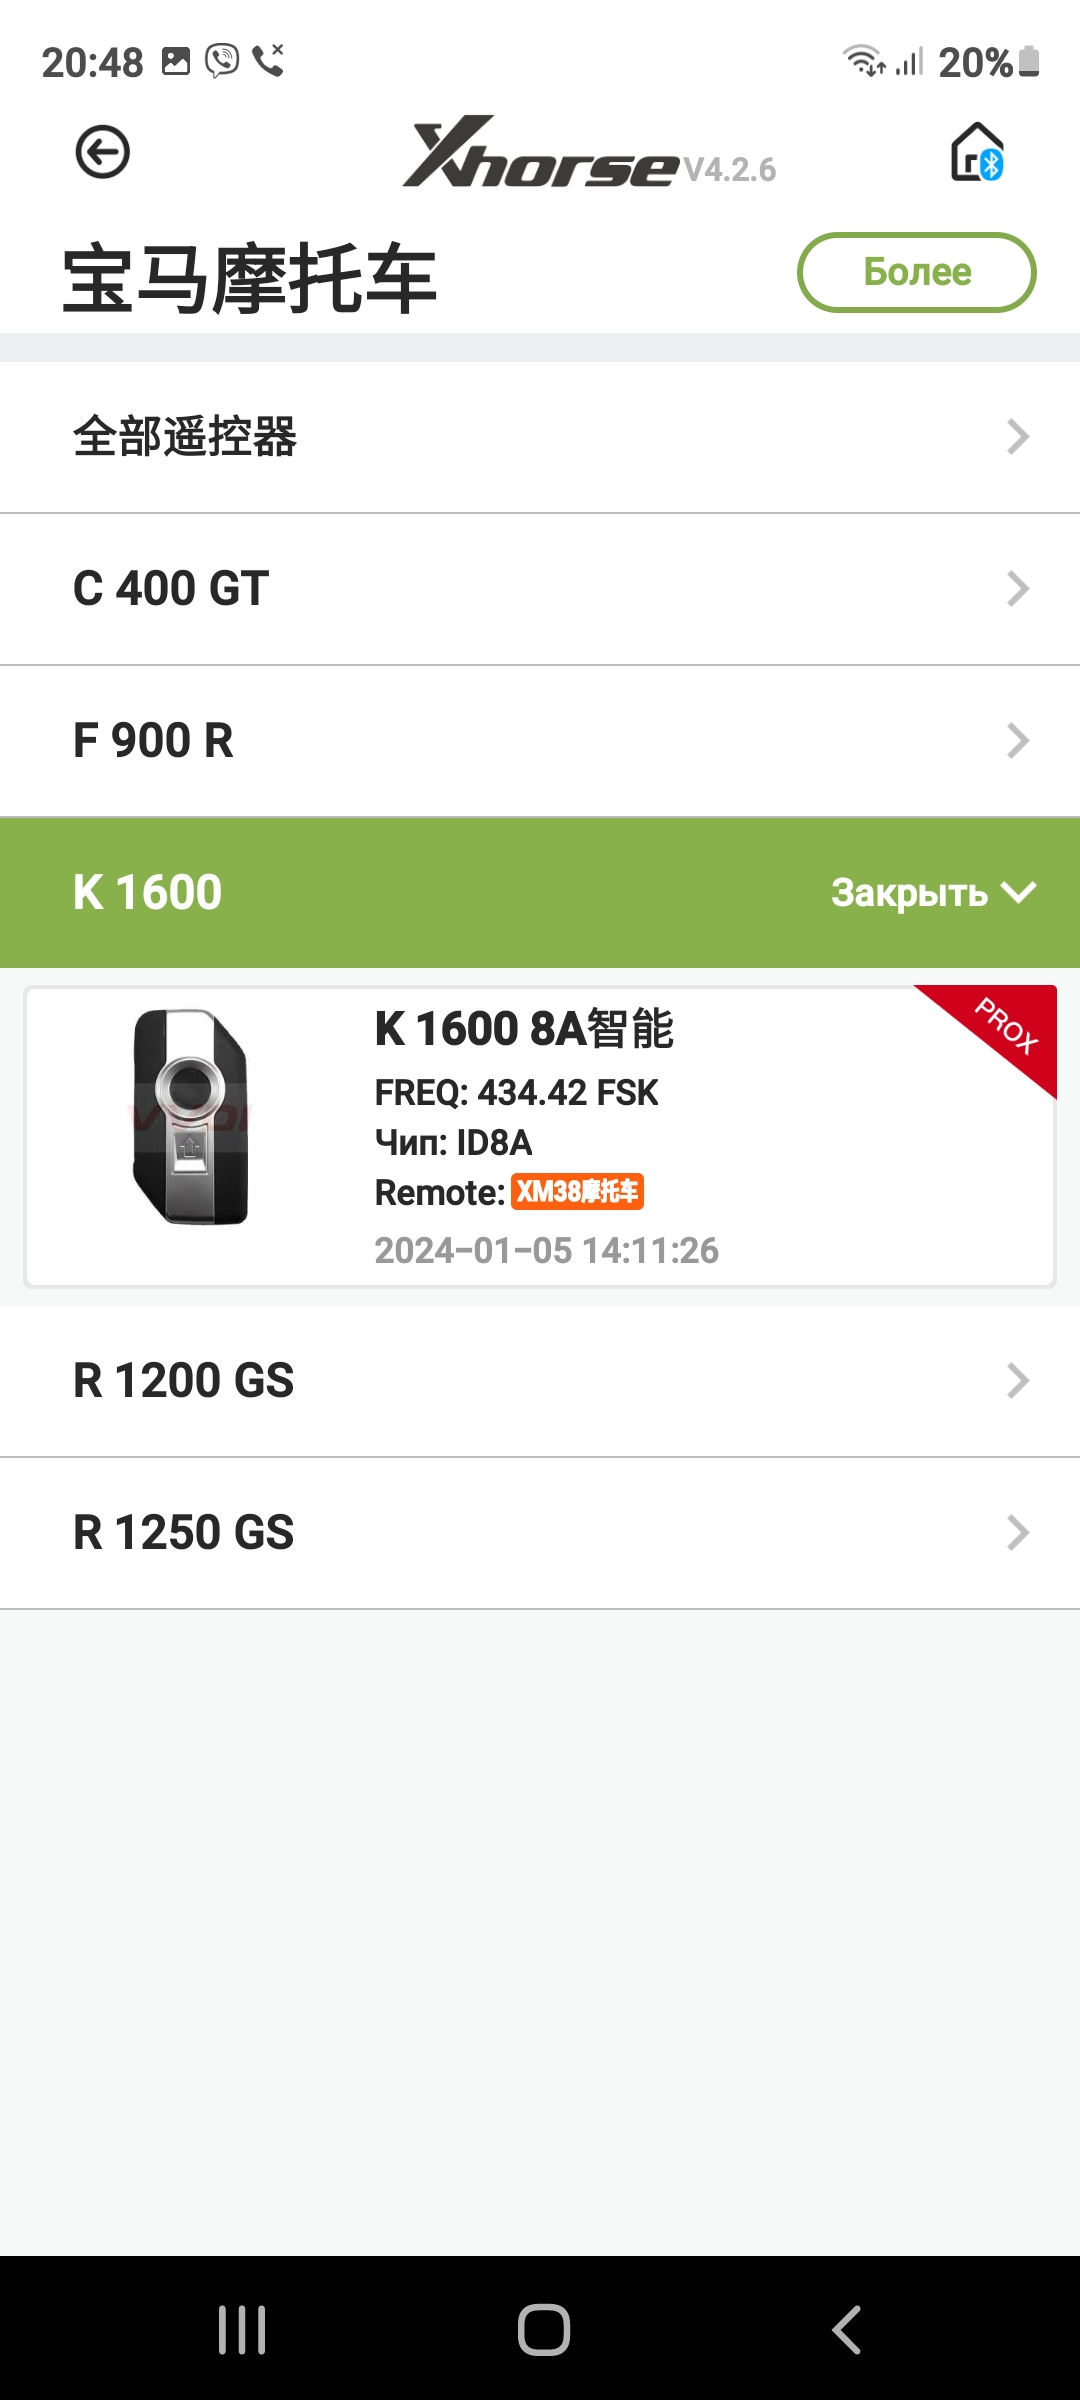Tap the orange XM38 remote tag
The image size is (1080, 2400).
tap(577, 1192)
